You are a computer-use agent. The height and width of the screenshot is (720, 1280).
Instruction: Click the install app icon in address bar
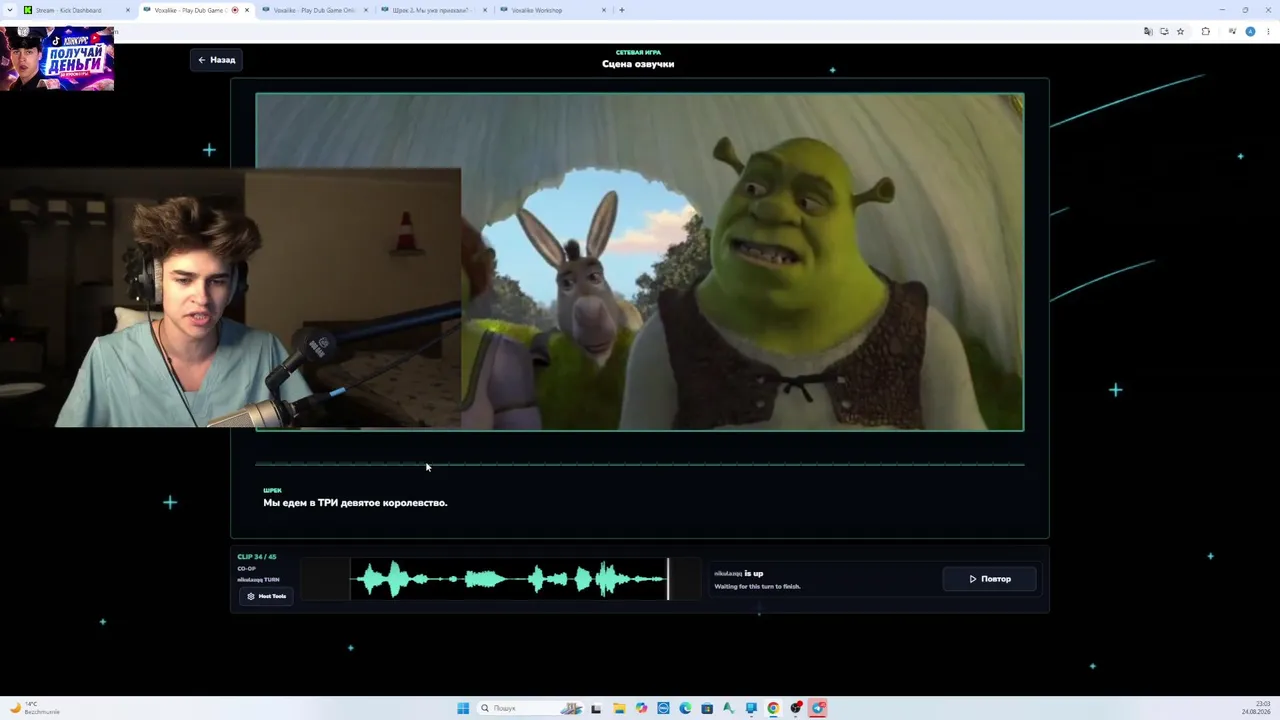(x=1164, y=32)
